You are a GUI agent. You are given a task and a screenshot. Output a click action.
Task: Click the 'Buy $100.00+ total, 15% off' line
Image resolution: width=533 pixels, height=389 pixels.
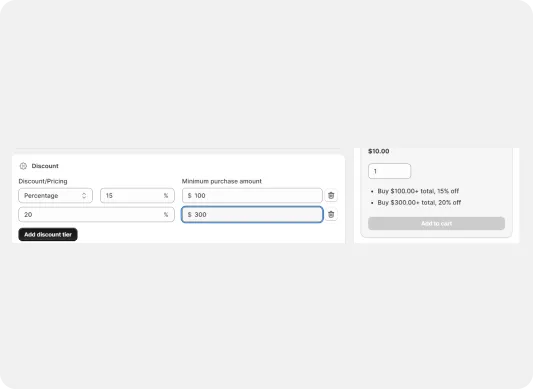pyautogui.click(x=418, y=191)
